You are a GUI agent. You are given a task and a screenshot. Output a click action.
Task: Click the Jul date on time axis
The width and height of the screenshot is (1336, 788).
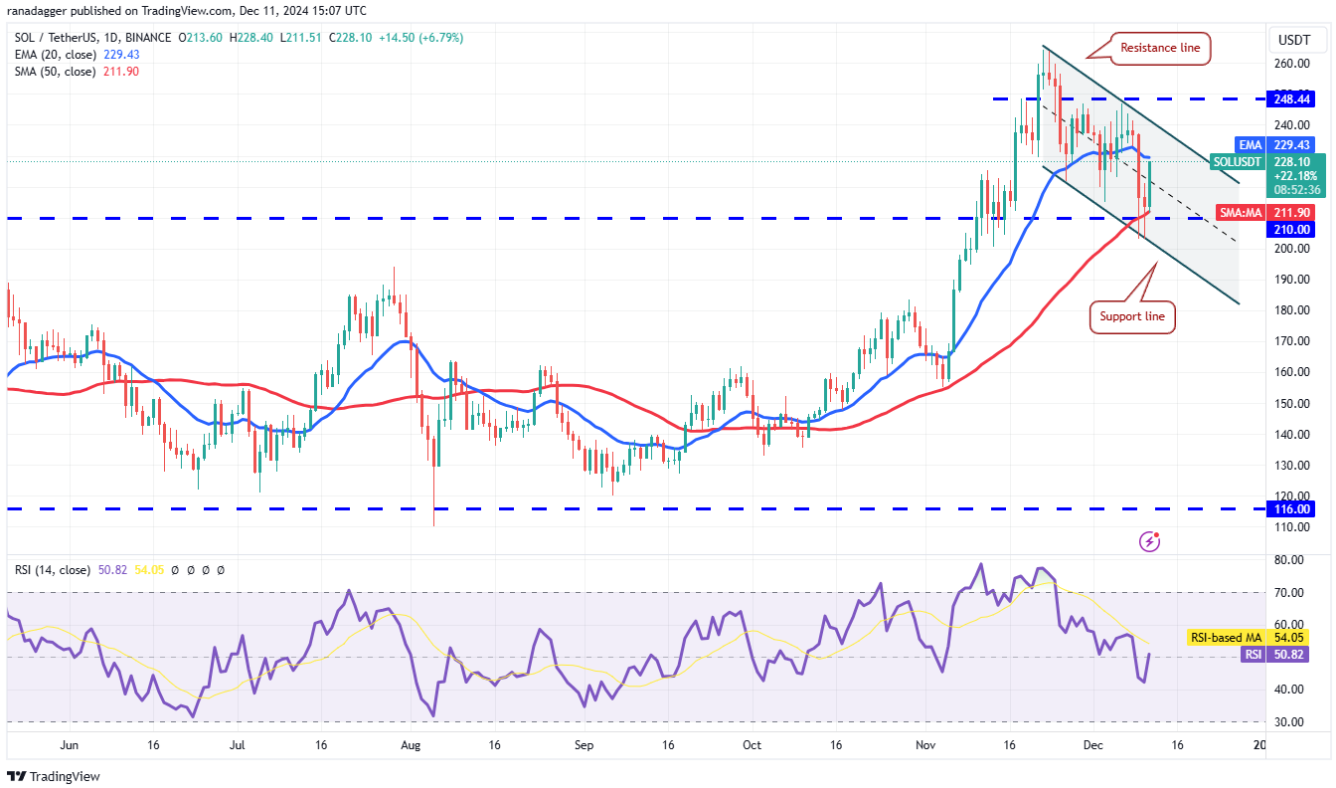tap(237, 745)
